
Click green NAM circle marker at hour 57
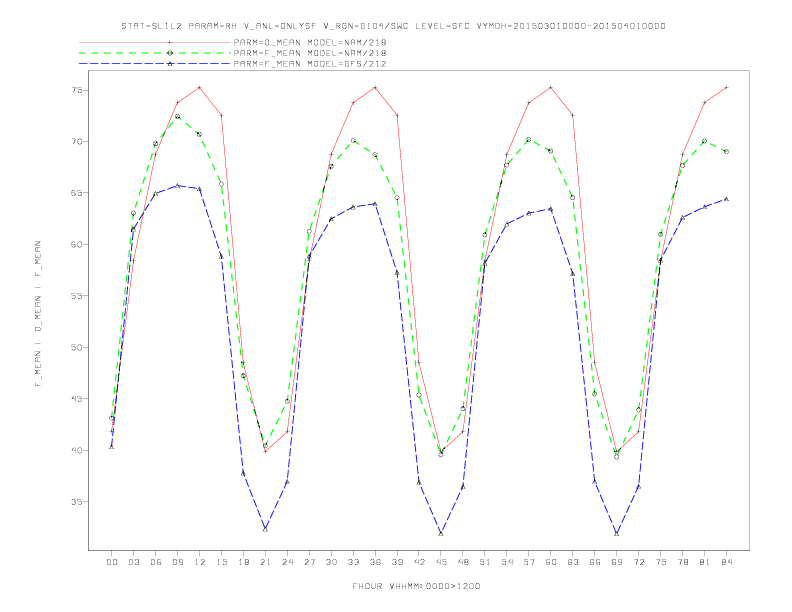(x=529, y=139)
